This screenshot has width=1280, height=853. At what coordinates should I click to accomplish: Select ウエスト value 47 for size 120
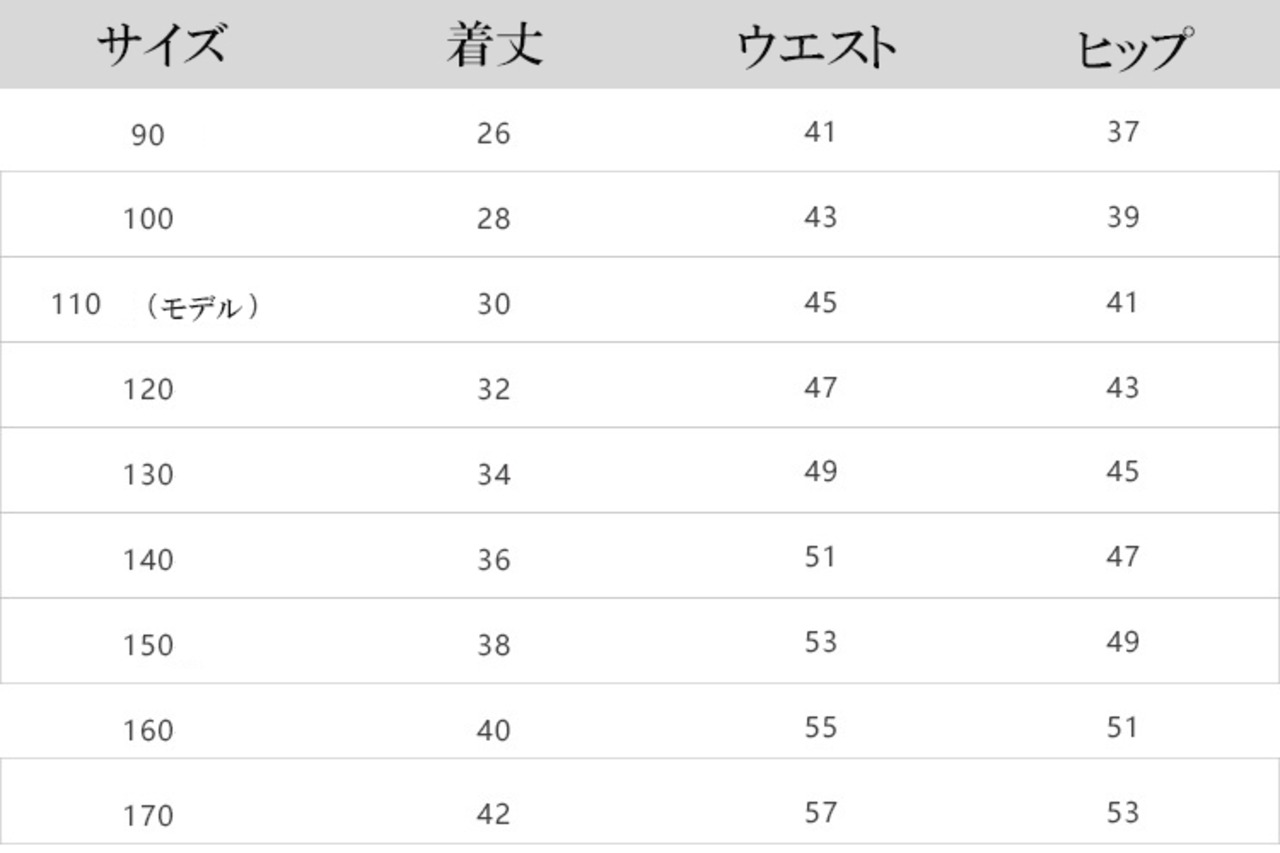(x=820, y=387)
